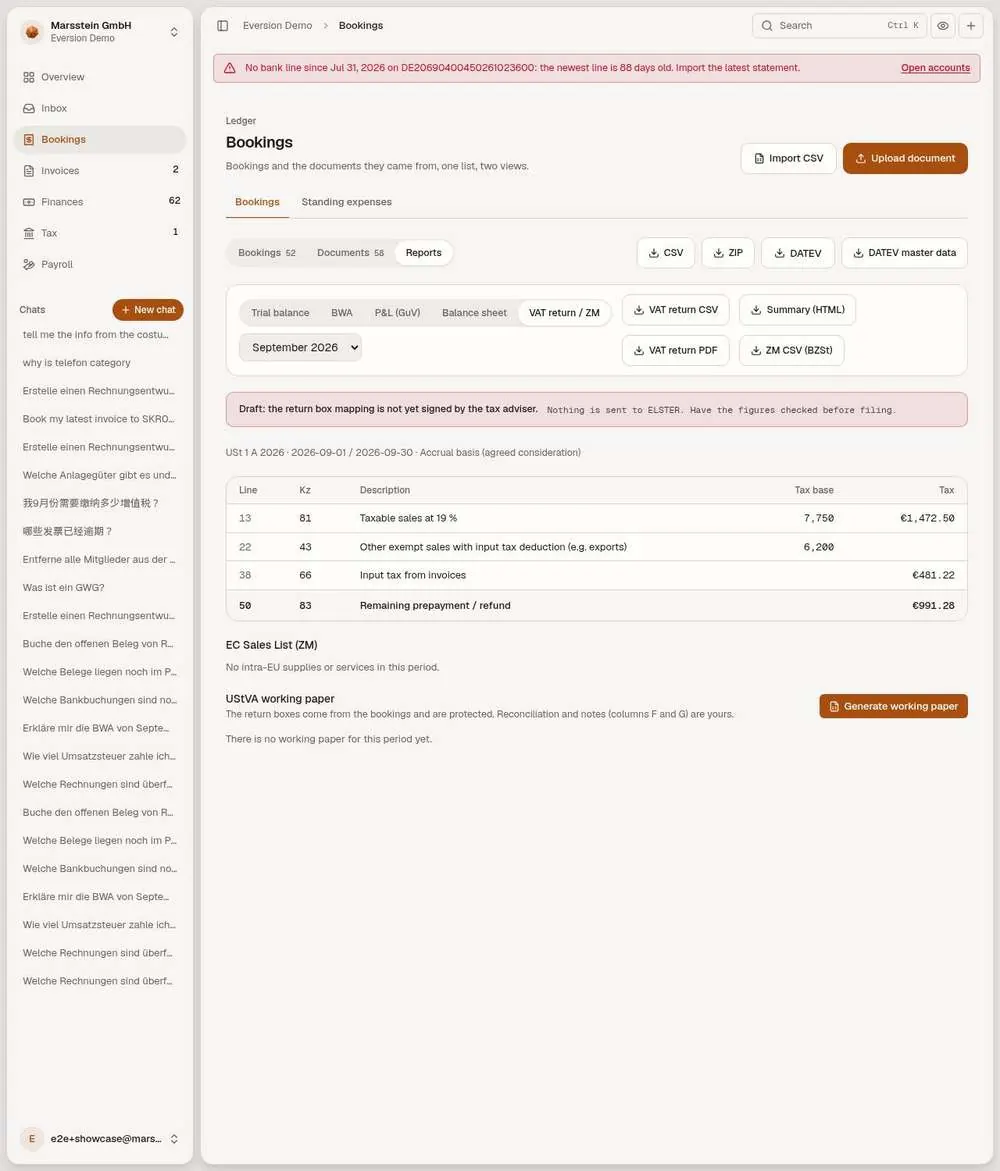Select the Reports segment
The height and width of the screenshot is (1171, 1000).
(423, 253)
